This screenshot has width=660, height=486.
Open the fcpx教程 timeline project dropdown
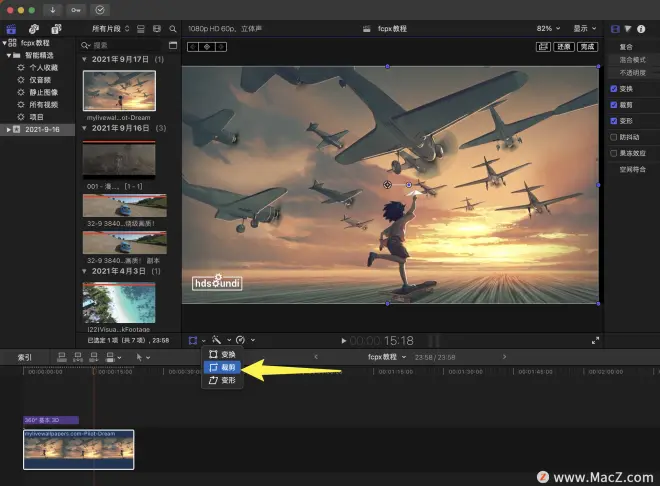coord(387,357)
